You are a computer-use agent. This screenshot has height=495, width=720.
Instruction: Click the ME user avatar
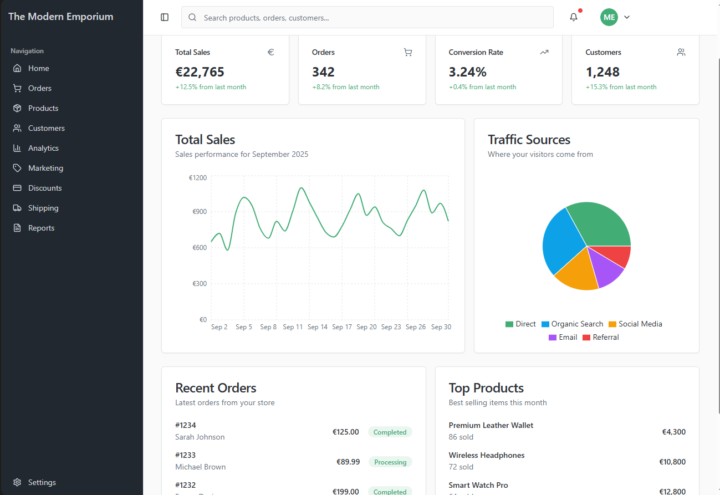tap(609, 17)
